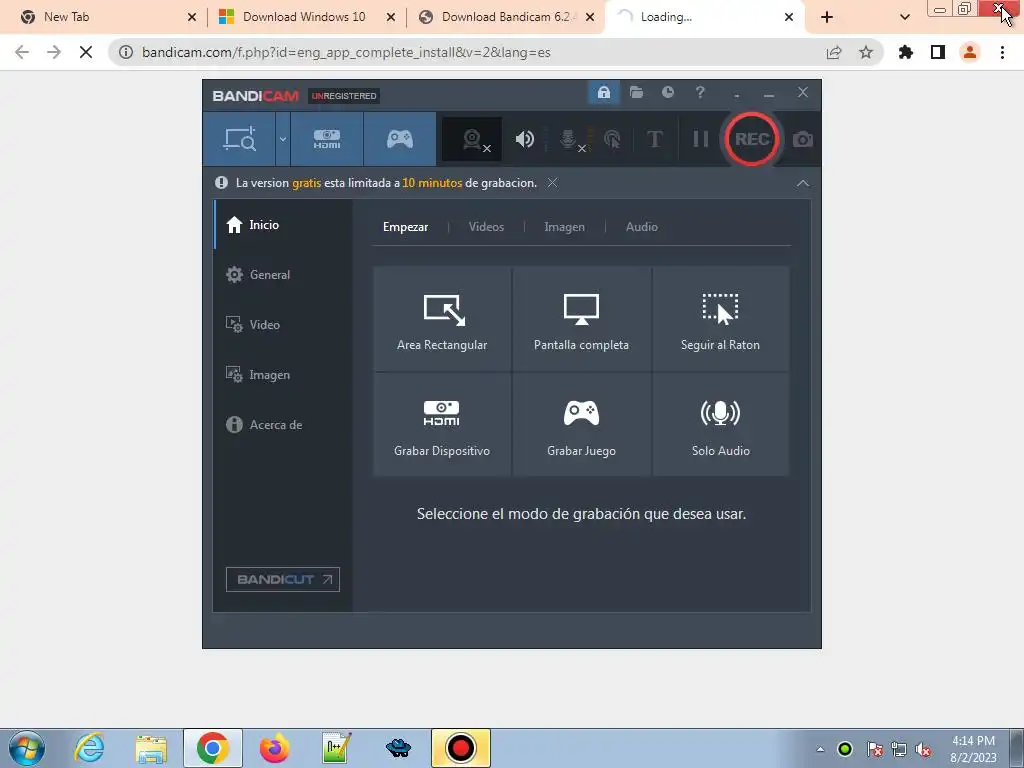Image resolution: width=1024 pixels, height=768 pixels.
Task: Choose Seguir al Raton recording mode tile
Action: pos(721,319)
